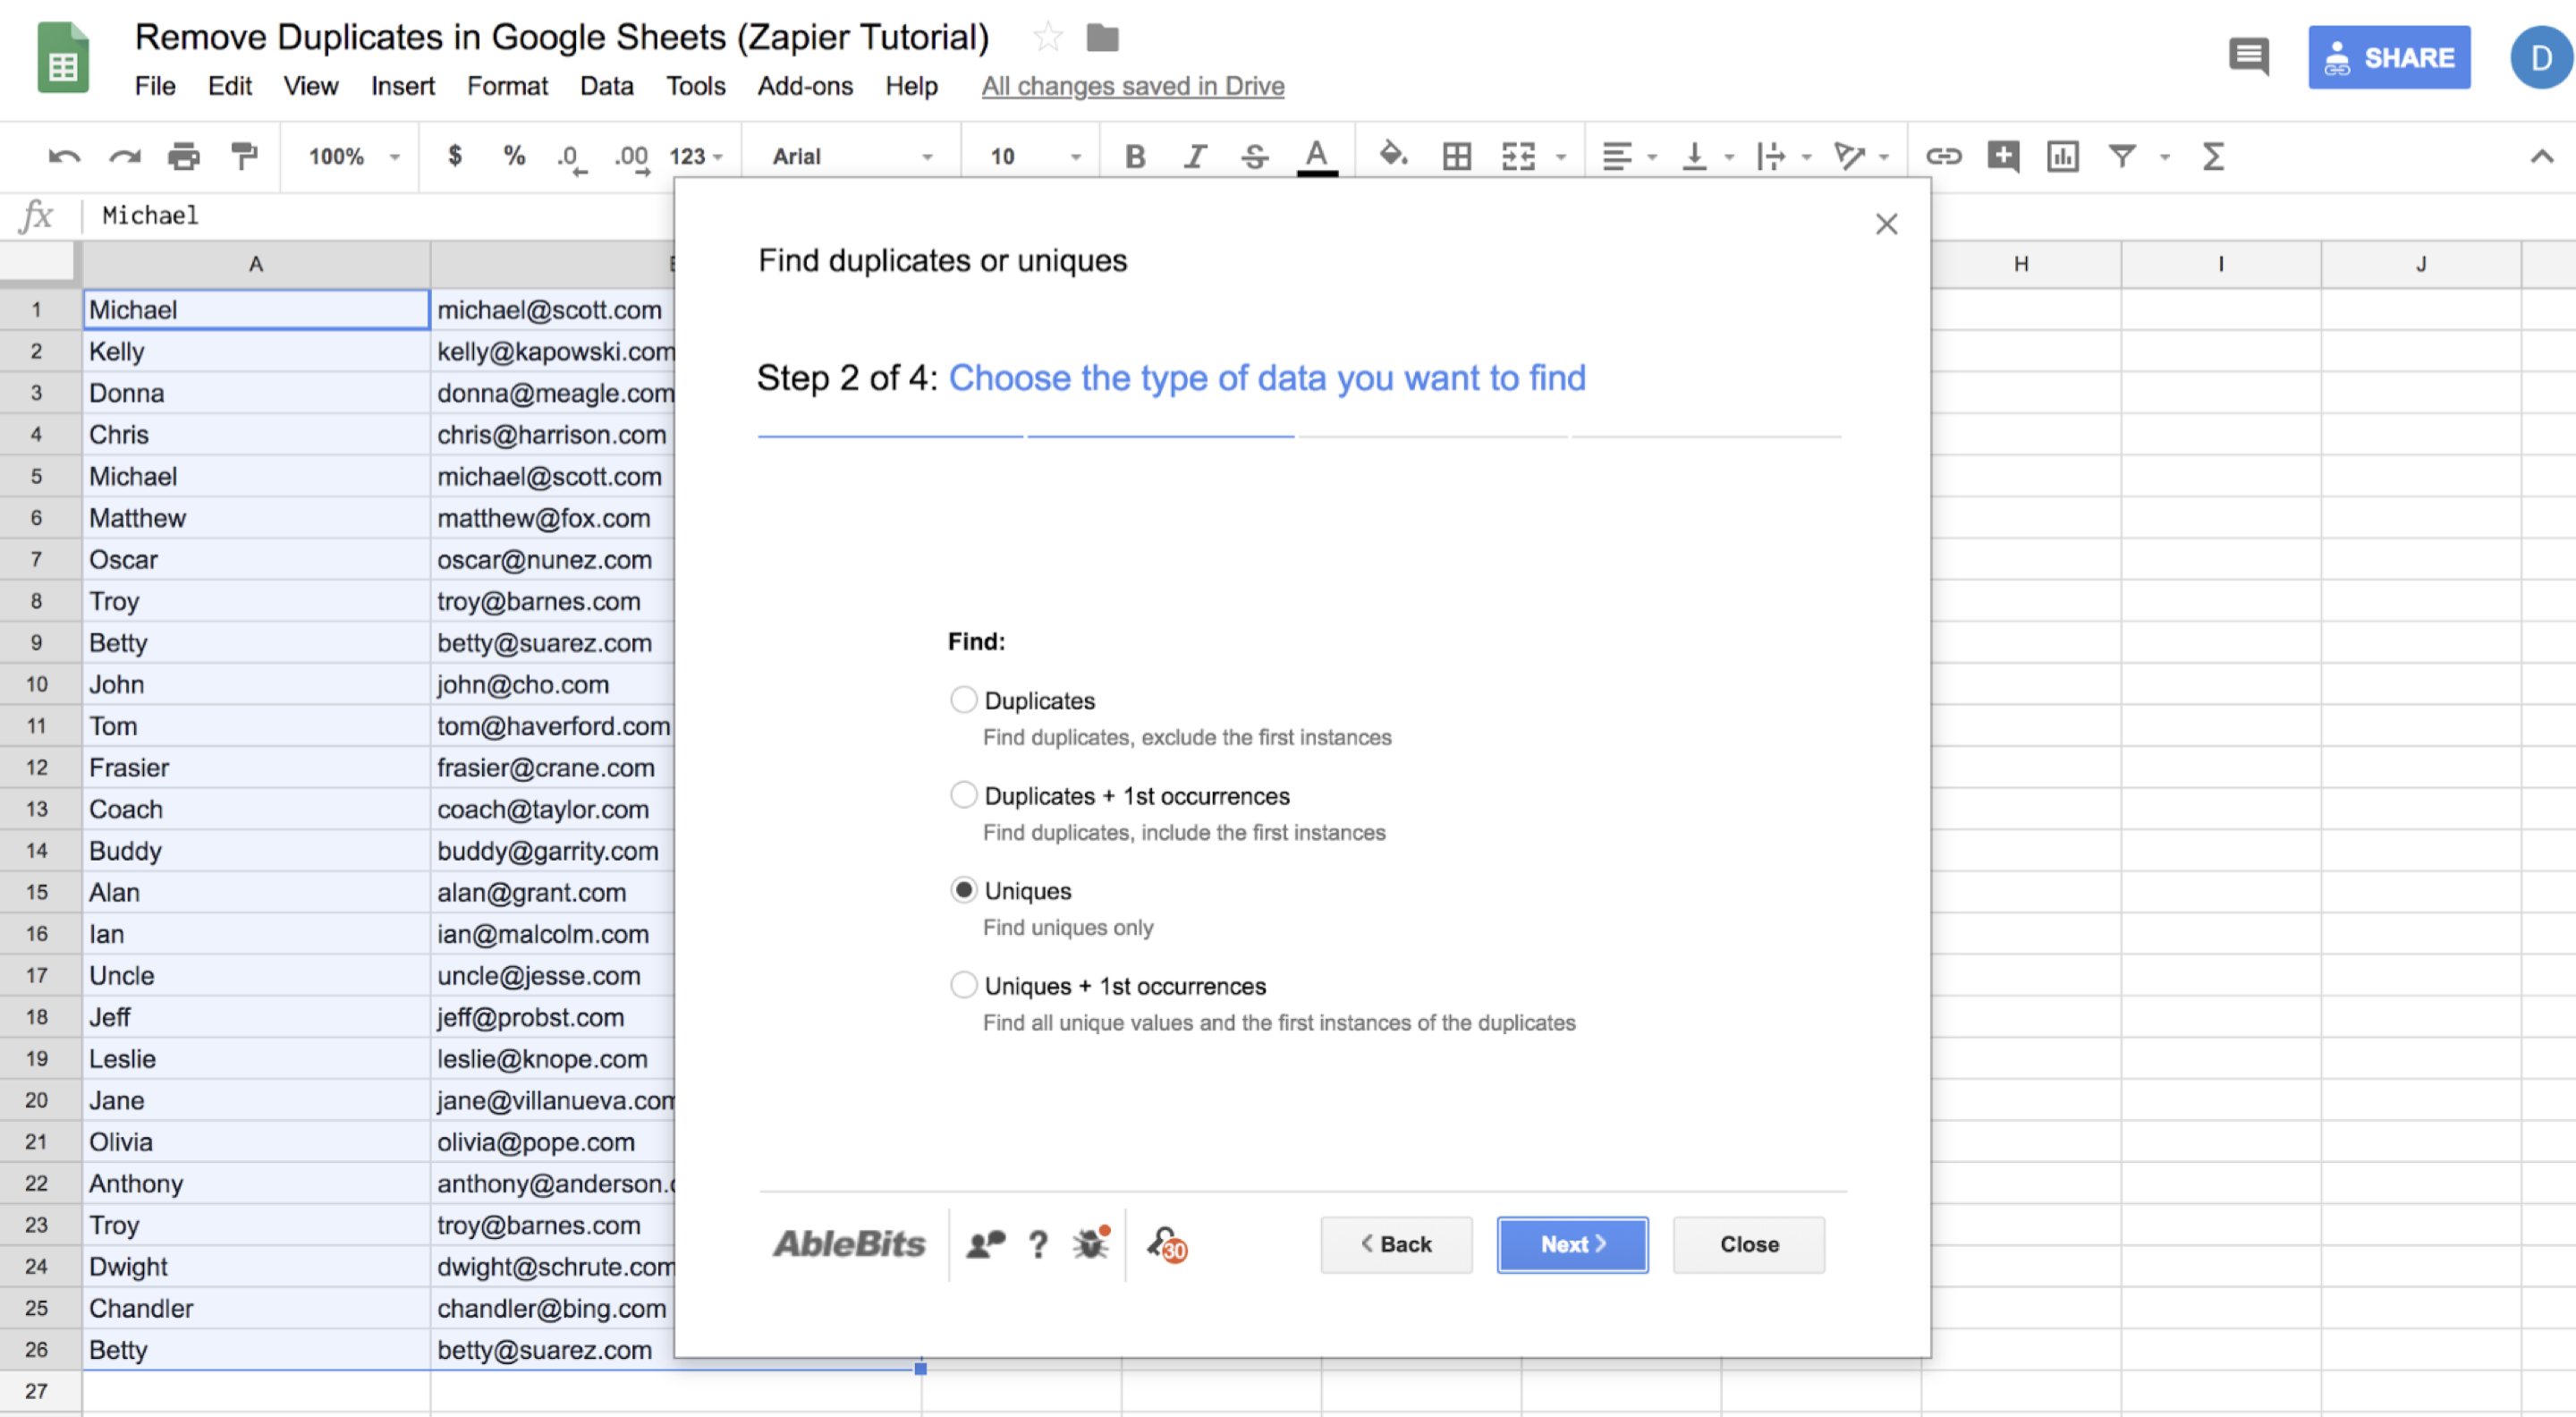This screenshot has height=1417, width=2576.
Task: Click the sum sigma icon
Action: [2213, 156]
